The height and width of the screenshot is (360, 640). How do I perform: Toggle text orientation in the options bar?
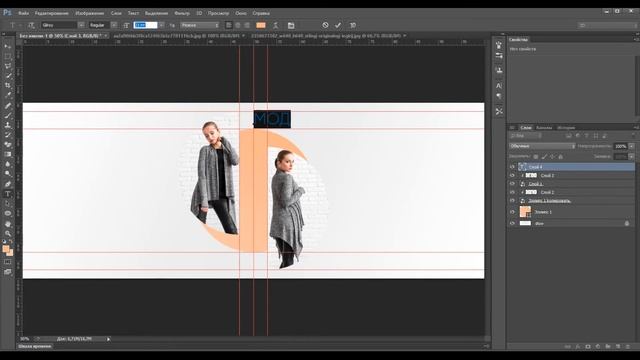[31, 25]
